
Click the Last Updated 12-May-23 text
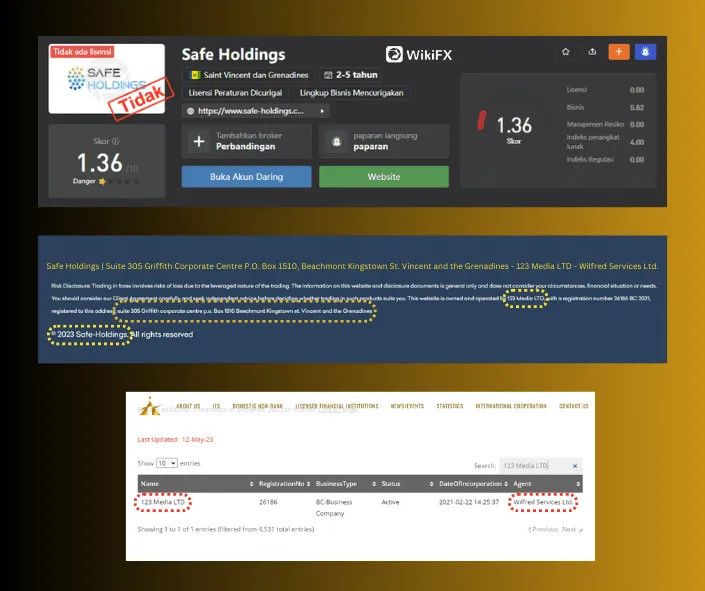[175, 439]
